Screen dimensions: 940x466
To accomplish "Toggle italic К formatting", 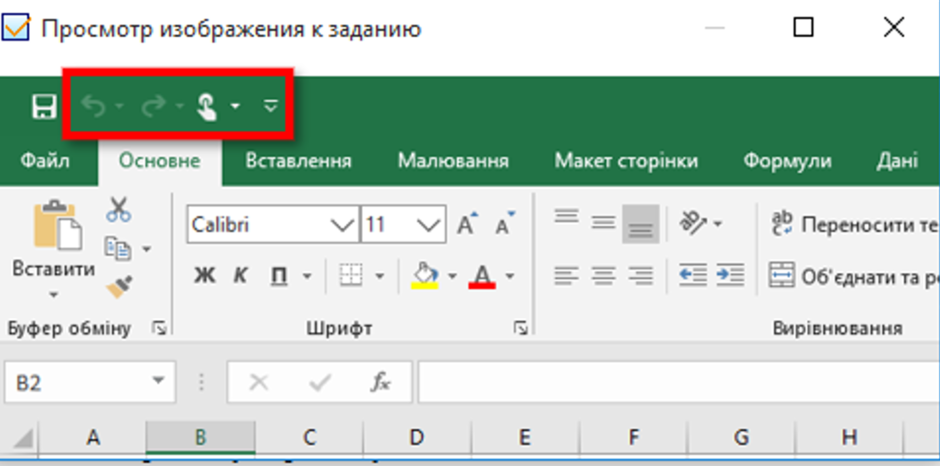I will [x=240, y=275].
